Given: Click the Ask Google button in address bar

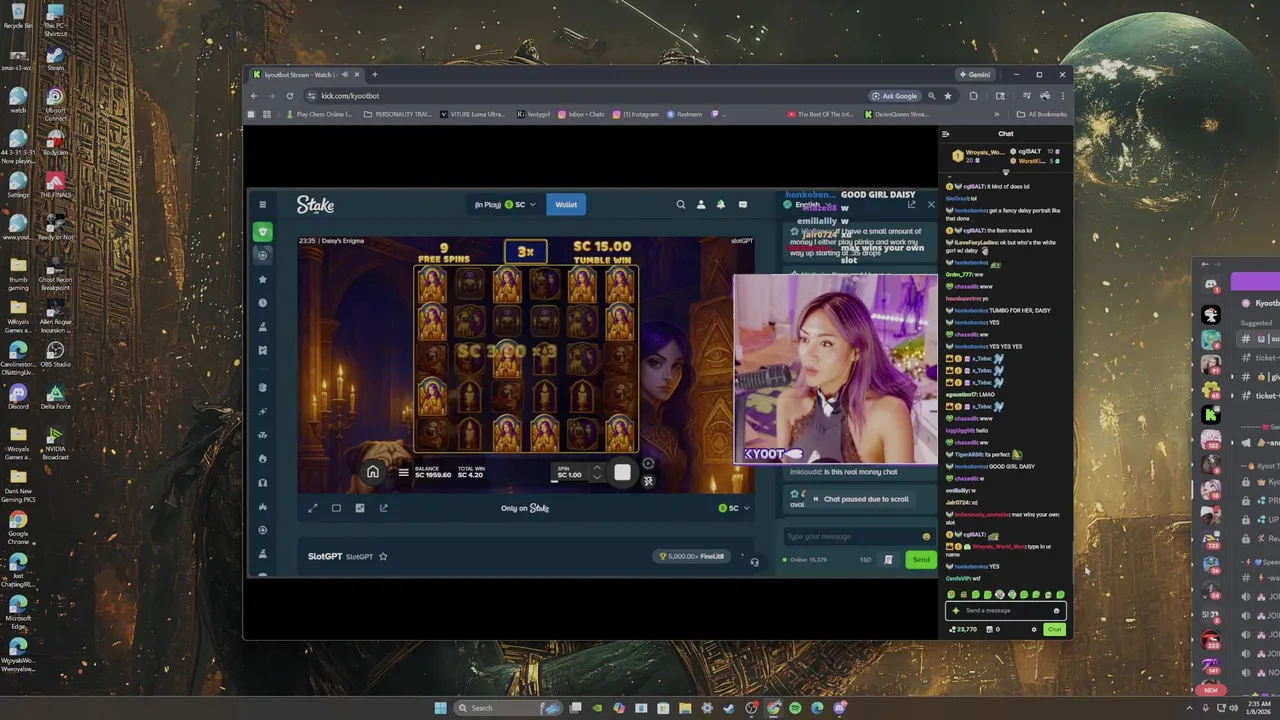Looking at the screenshot, I should click(894, 96).
